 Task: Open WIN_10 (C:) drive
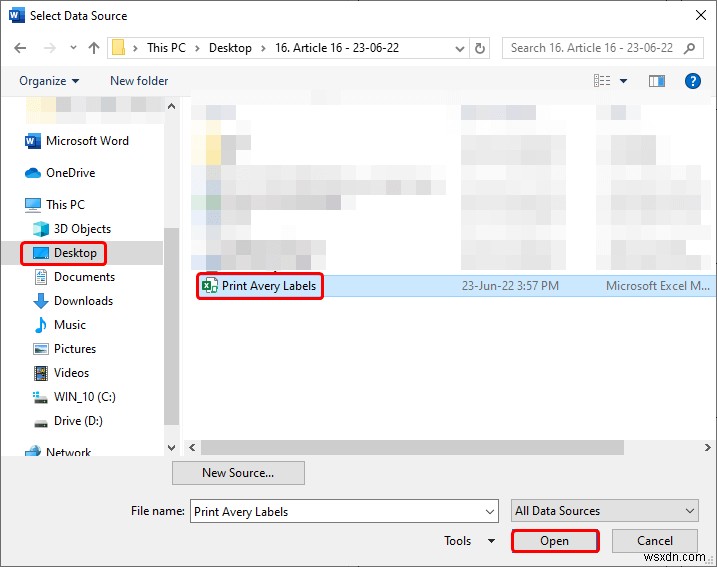click(x=85, y=396)
